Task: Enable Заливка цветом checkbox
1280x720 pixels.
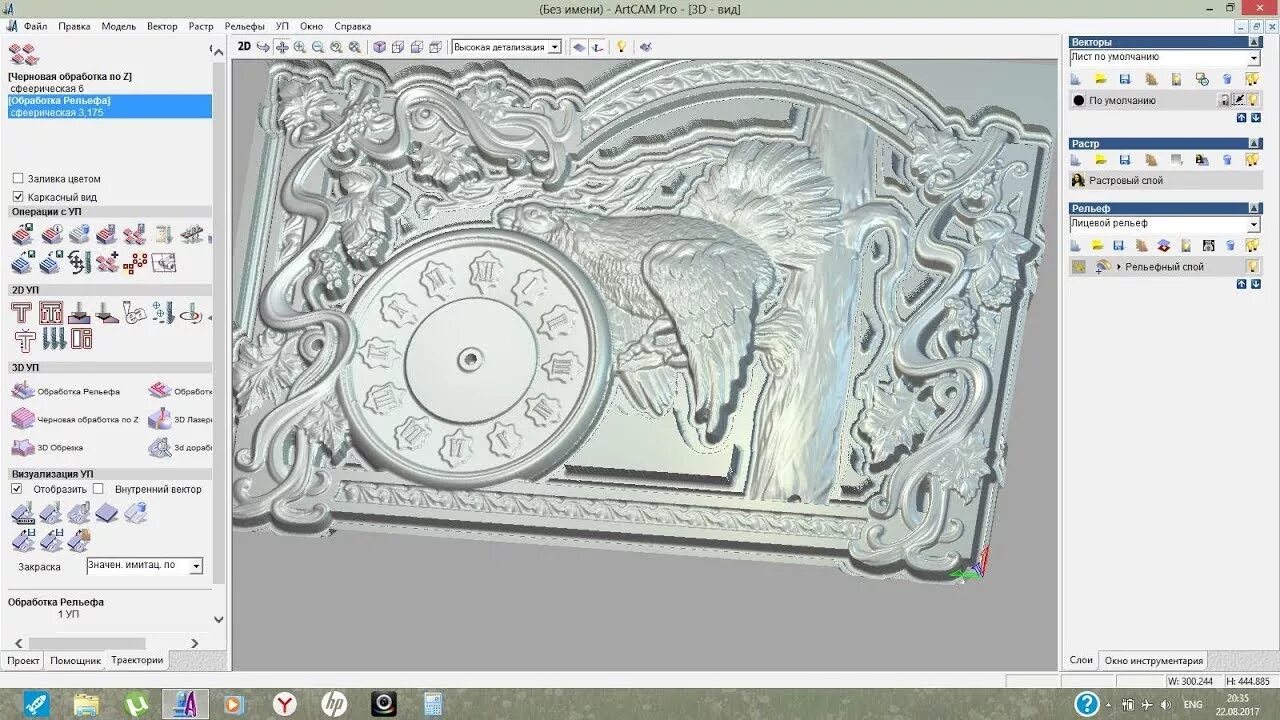Action: click(18, 179)
